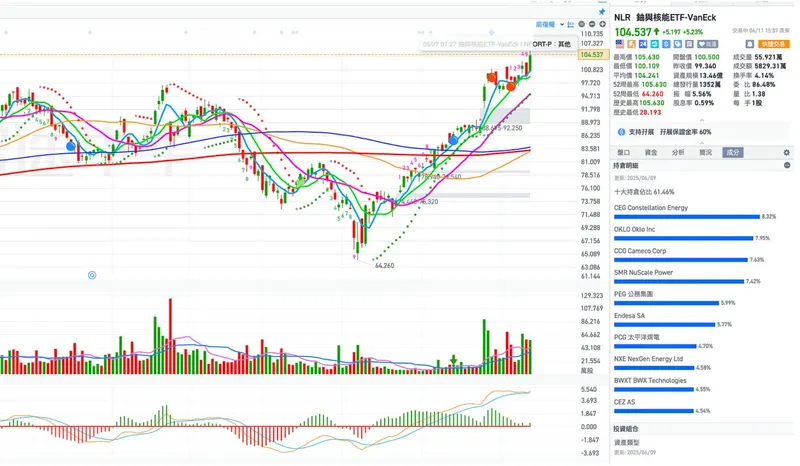Viewport: 800px width, 466px height.
Task: Click the blue pin icon above chart
Action: point(602,11)
